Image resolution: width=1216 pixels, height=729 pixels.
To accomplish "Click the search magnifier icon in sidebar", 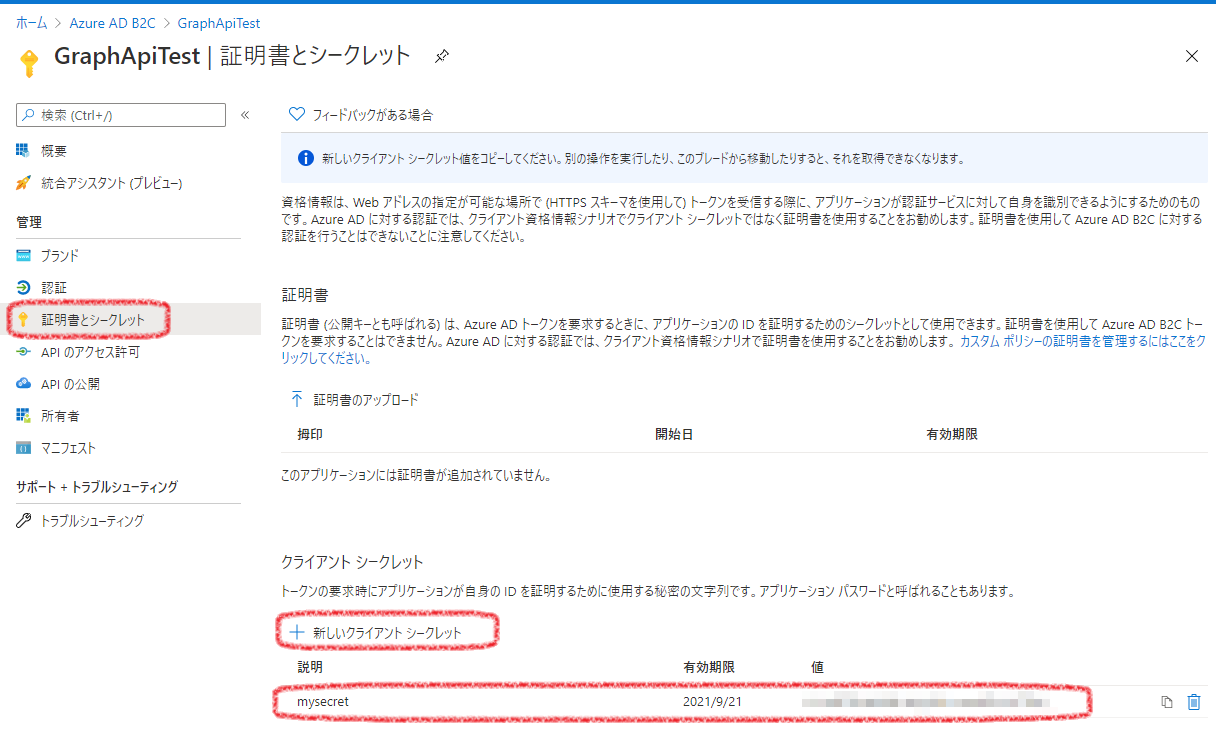I will tap(29, 115).
